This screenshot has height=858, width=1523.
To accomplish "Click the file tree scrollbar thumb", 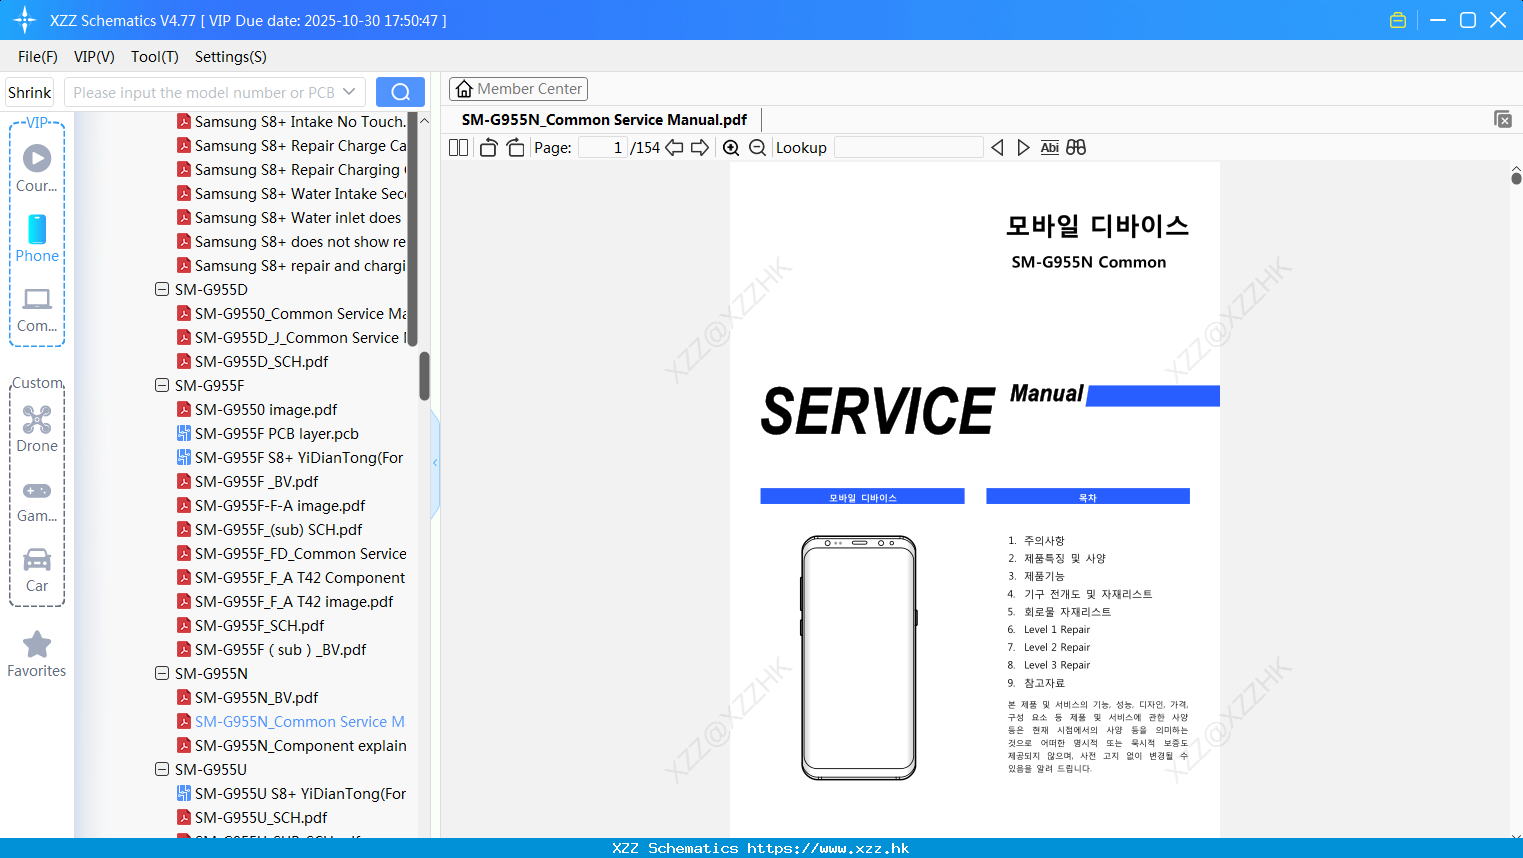I will point(424,376).
